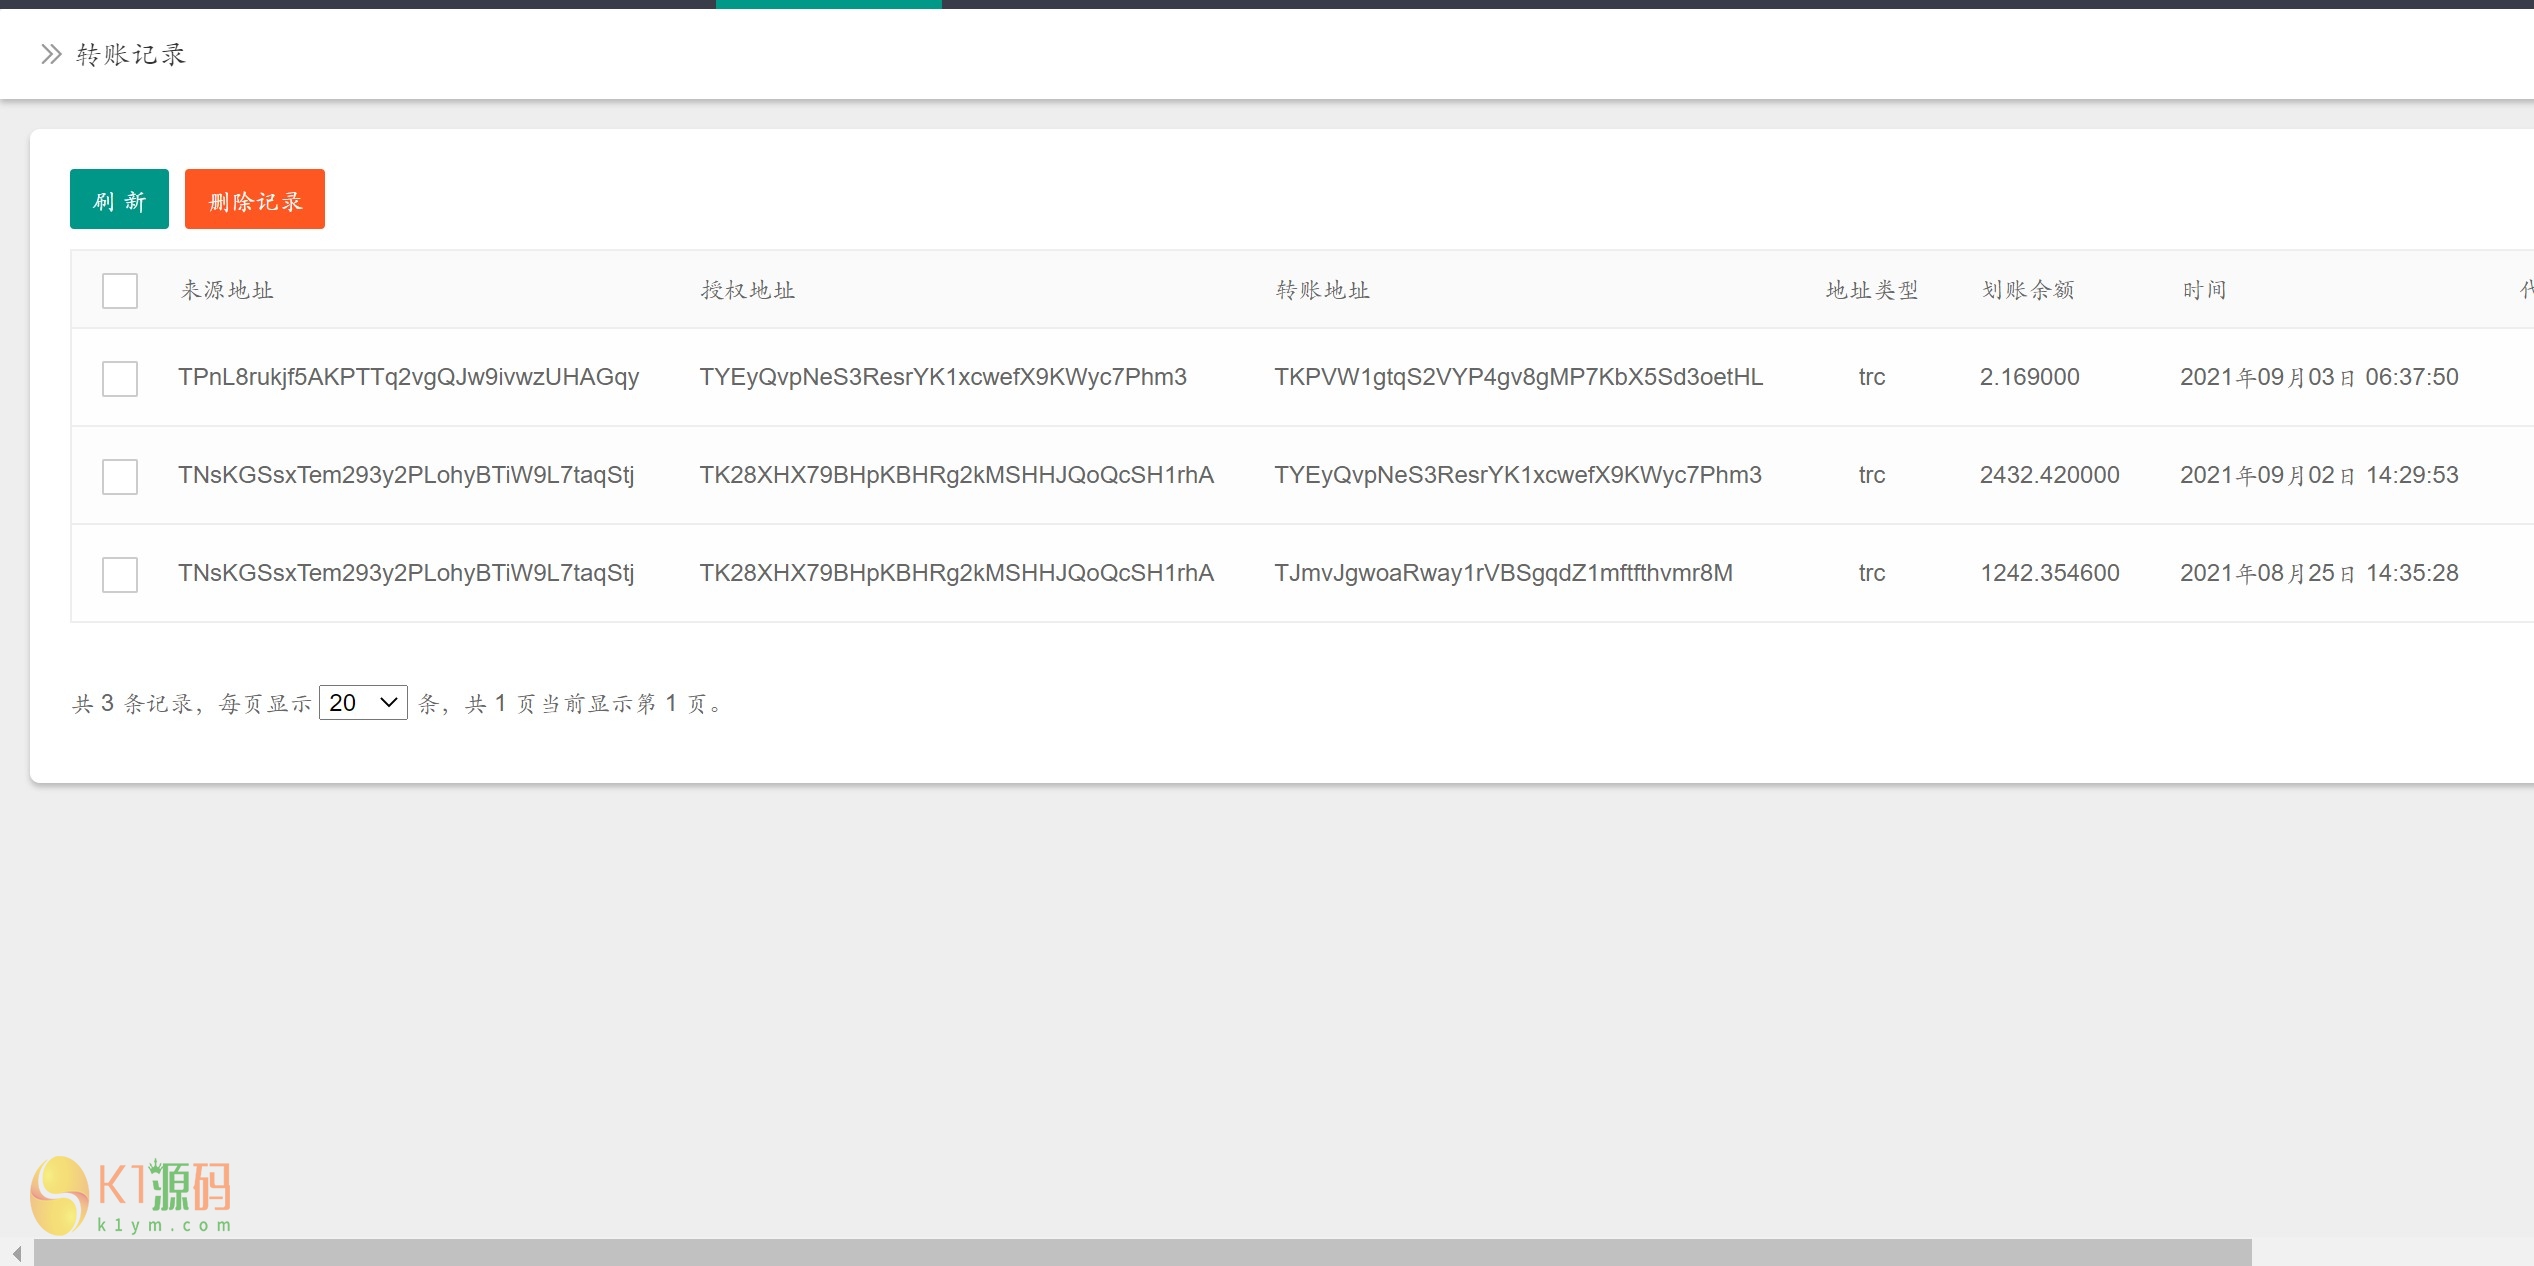Select source address in the 2432.420000 row
The width and height of the screenshot is (2534, 1266).
[x=406, y=475]
